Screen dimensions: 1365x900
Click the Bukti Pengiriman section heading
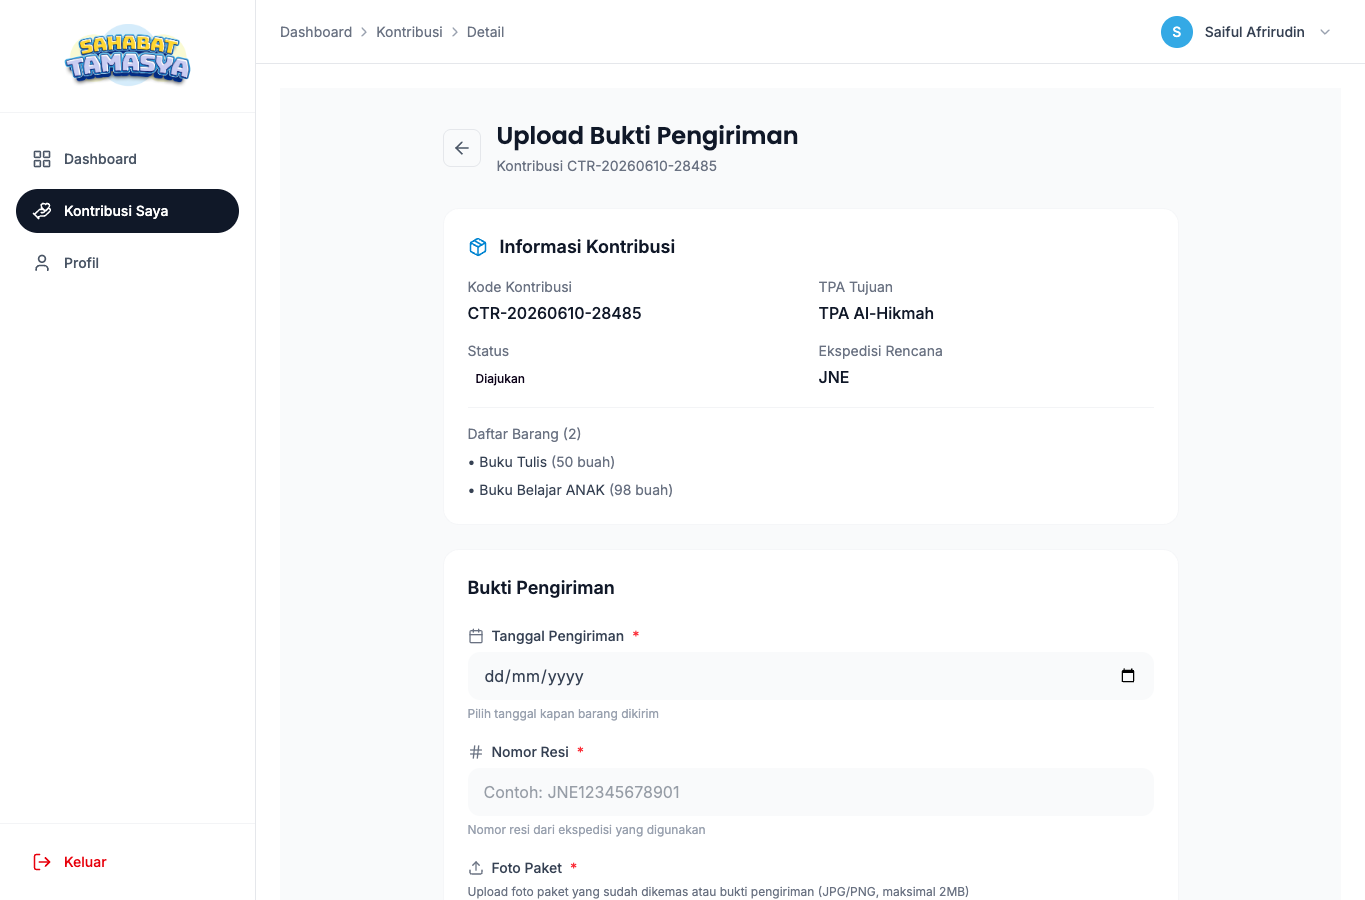tap(541, 588)
